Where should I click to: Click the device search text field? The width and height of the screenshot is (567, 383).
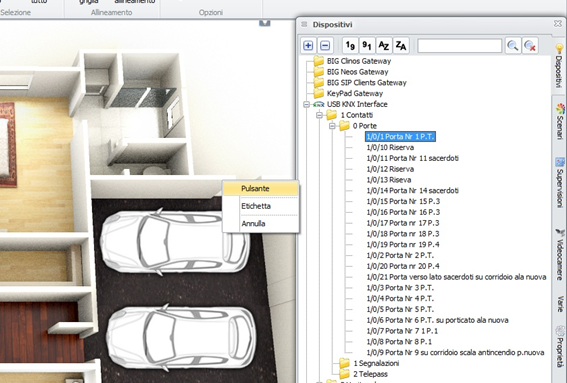tap(460, 46)
